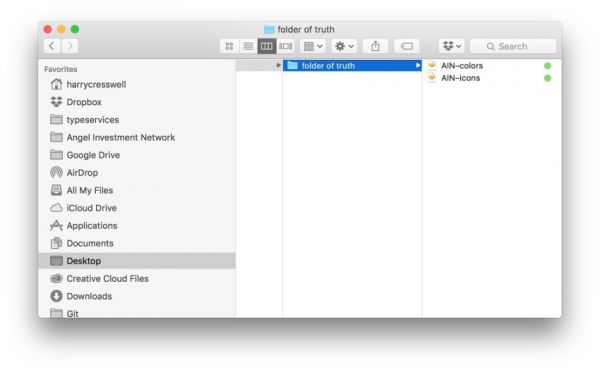Select Documents in the sidebar
Screen dimensions: 600x372
pyautogui.click(x=137, y=243)
